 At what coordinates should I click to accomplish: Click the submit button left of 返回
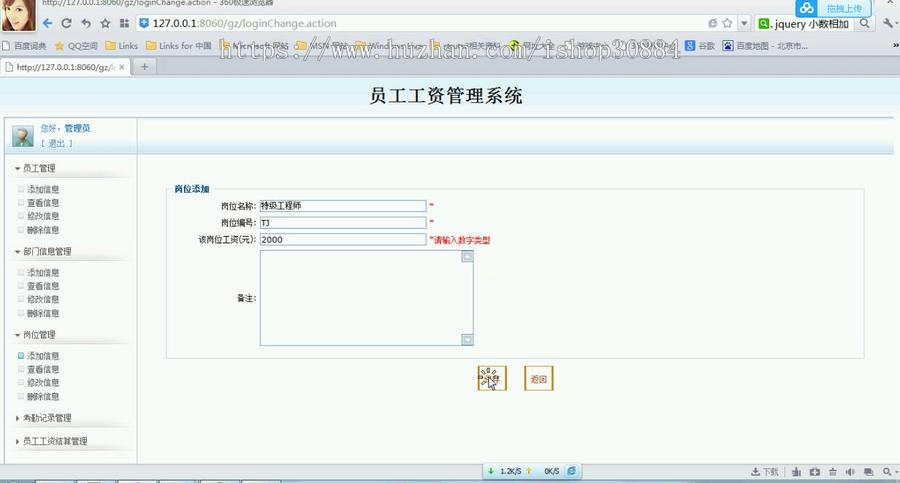[x=492, y=378]
